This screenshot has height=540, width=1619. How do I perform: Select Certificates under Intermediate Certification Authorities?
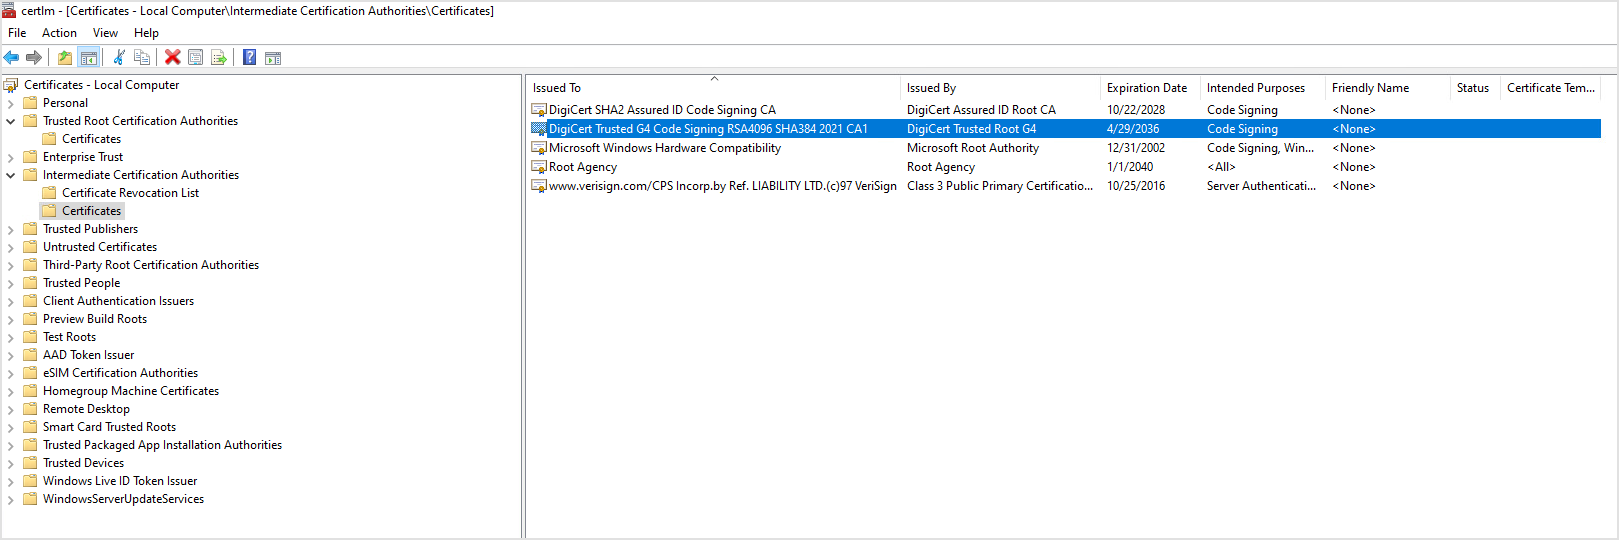(x=91, y=211)
